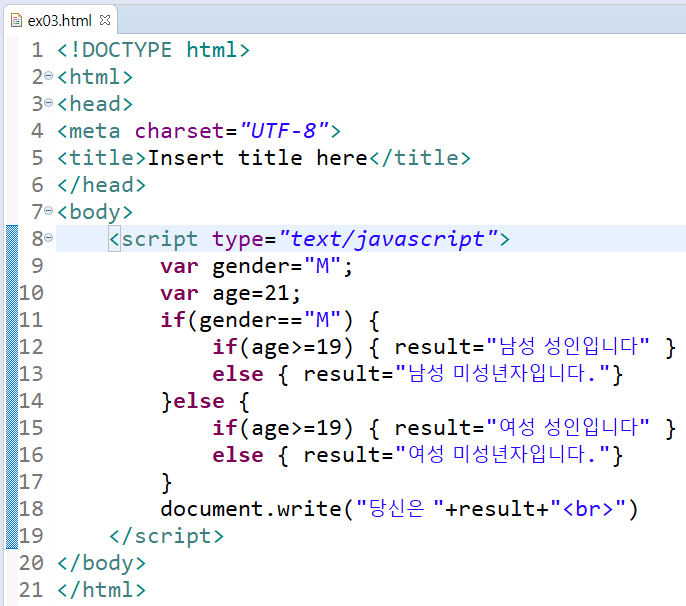
Task: Click the }else { on line 14
Action: point(205,401)
